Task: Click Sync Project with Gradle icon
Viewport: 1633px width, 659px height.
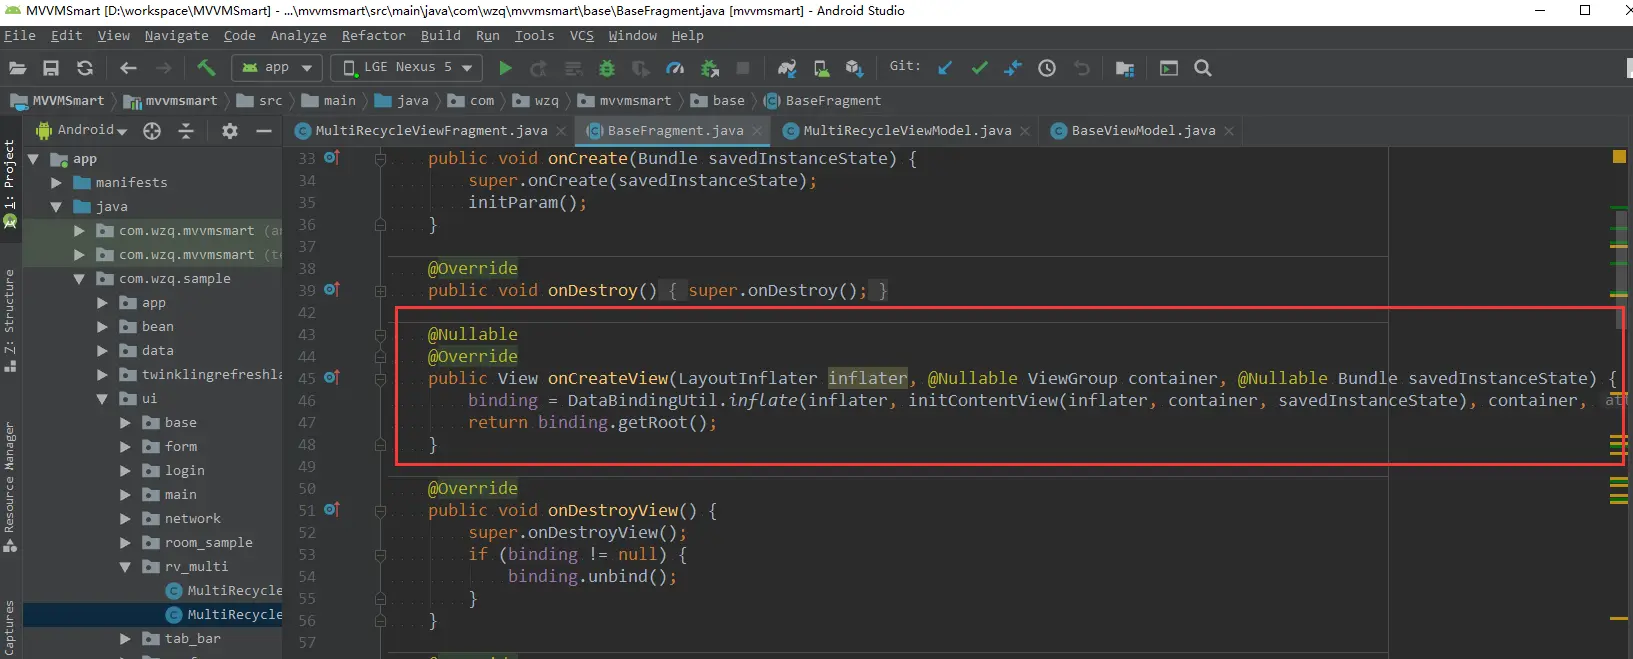Action: [x=787, y=68]
